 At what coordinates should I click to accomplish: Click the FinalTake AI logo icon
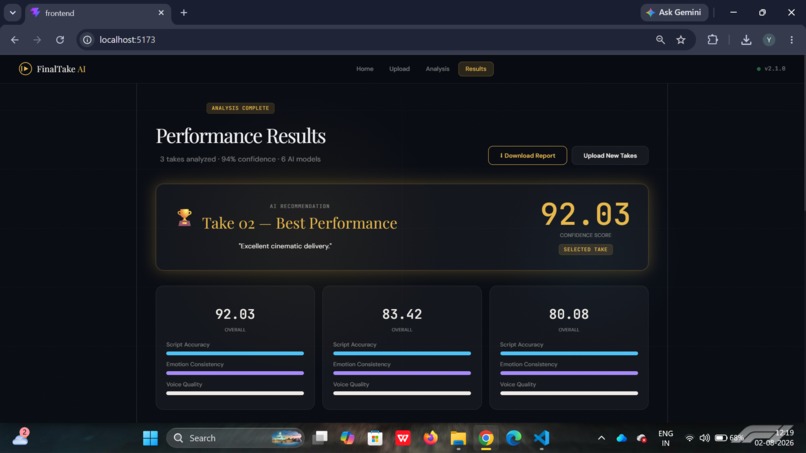(25, 68)
